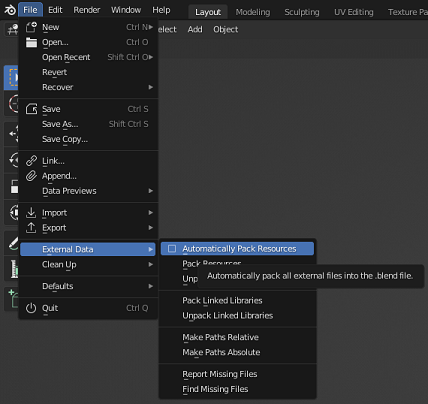The height and width of the screenshot is (404, 428).
Task: Click the Open Recent entry
Action: pyautogui.click(x=88, y=57)
